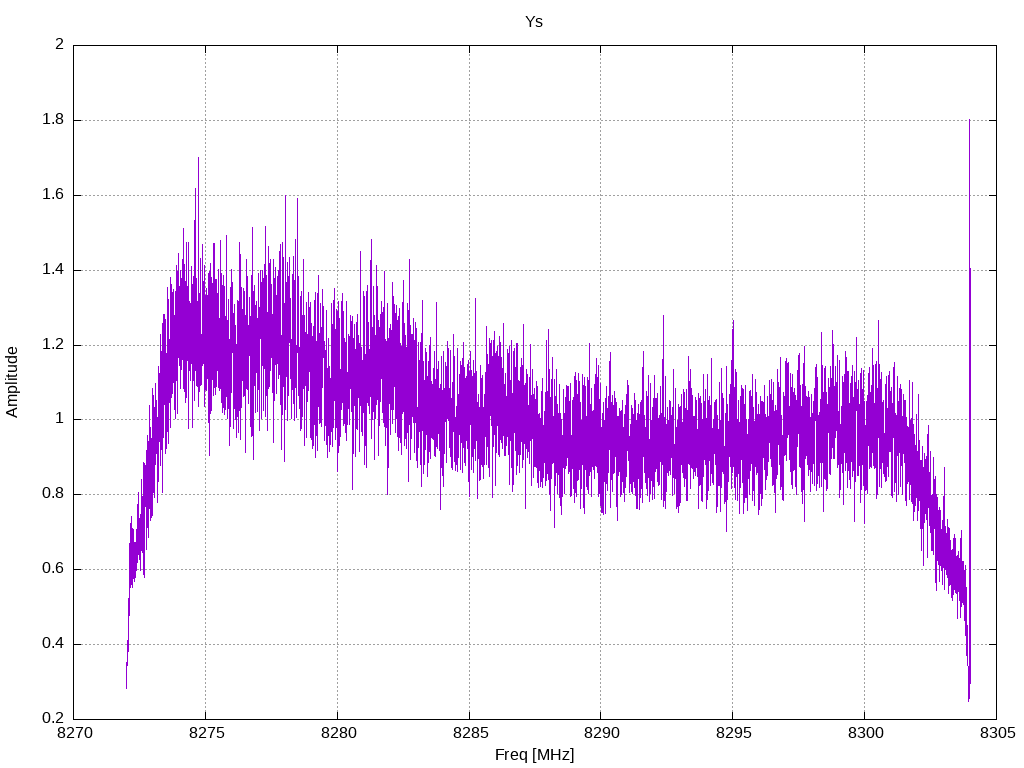Click the y-axis tick value 1.2
Viewport: 1024px width, 768px height.
[x=53, y=344]
